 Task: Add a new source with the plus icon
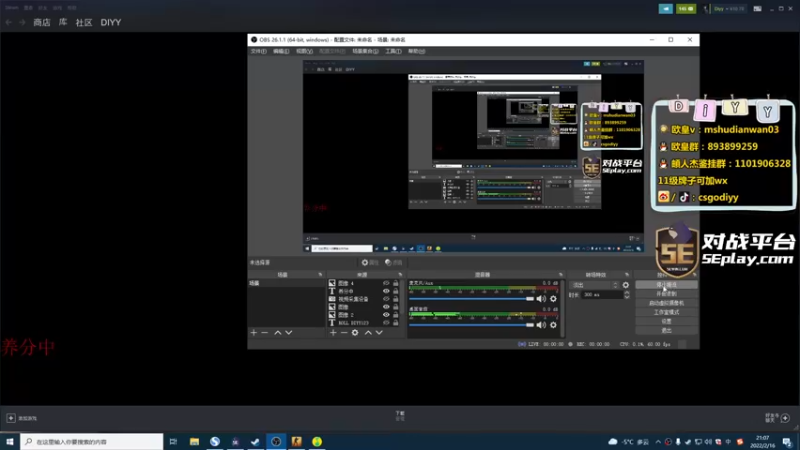click(333, 333)
